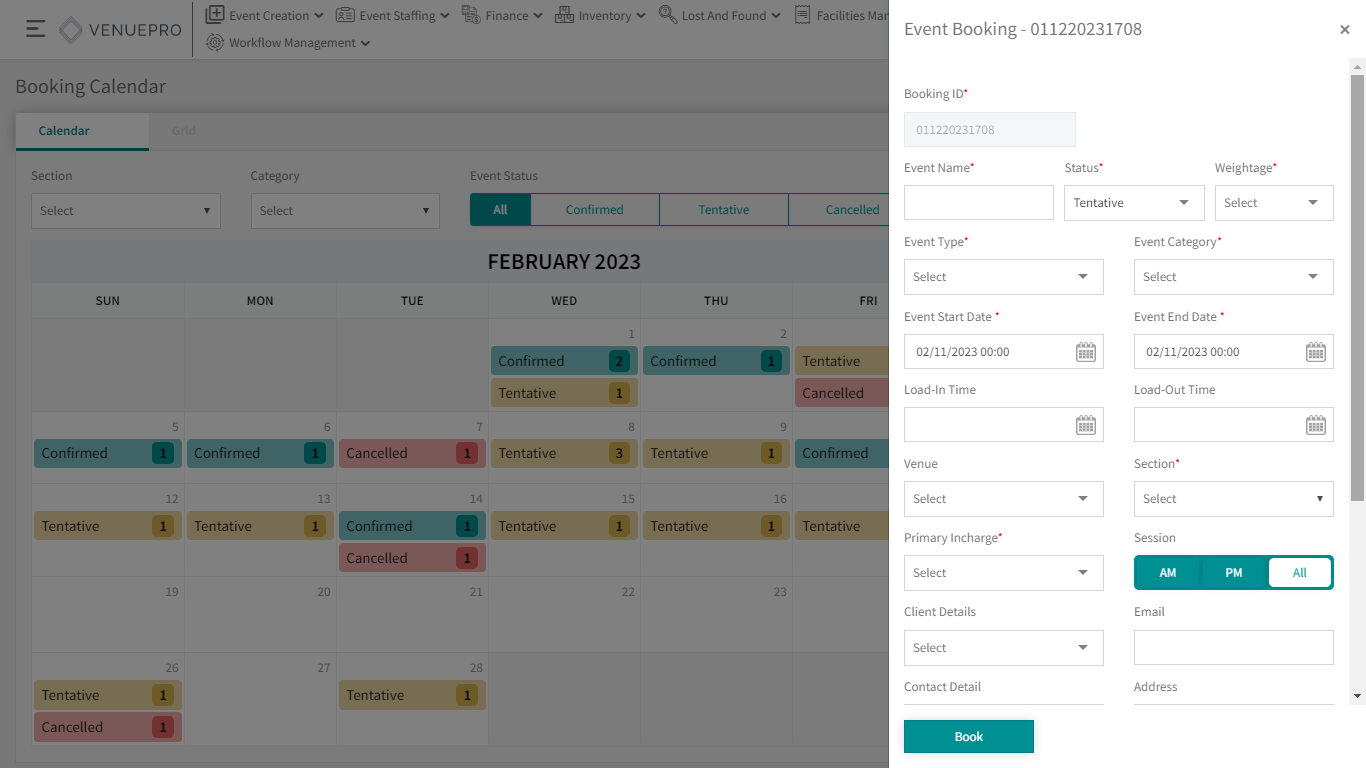
Task: Open the Primary Incharge dropdown
Action: tap(1003, 573)
